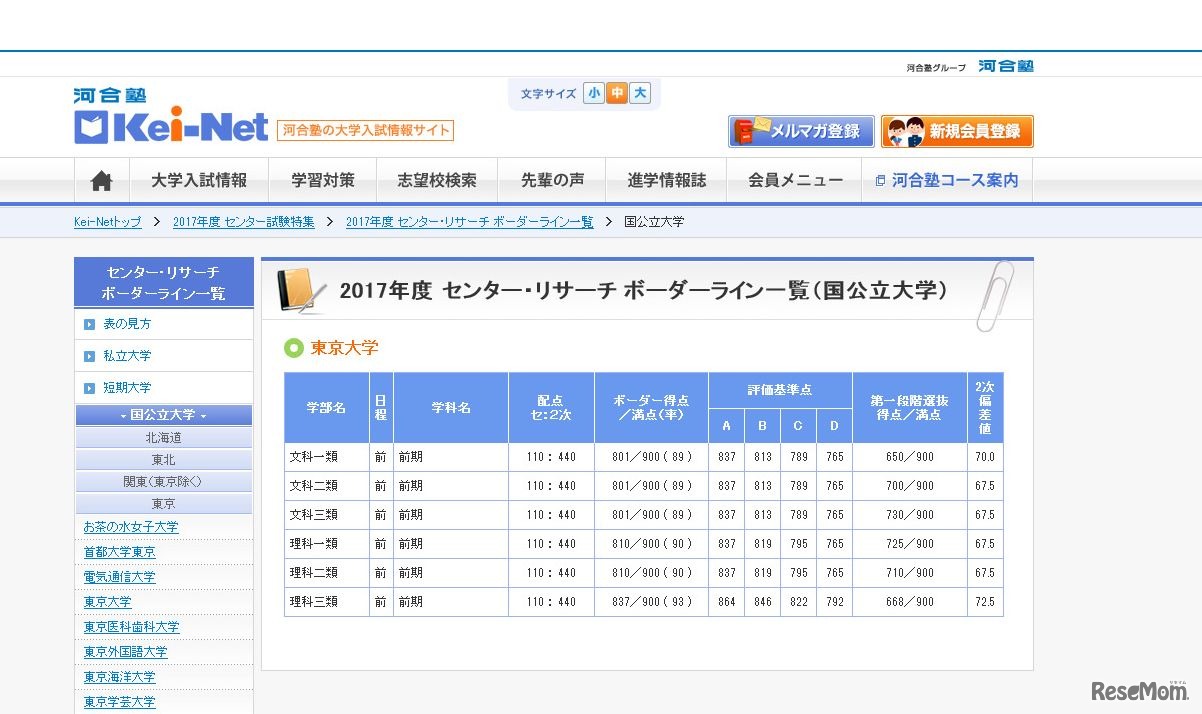The image size is (1202, 714).
Task: Select the green circle icon beside 東京大学
Action: pos(293,349)
